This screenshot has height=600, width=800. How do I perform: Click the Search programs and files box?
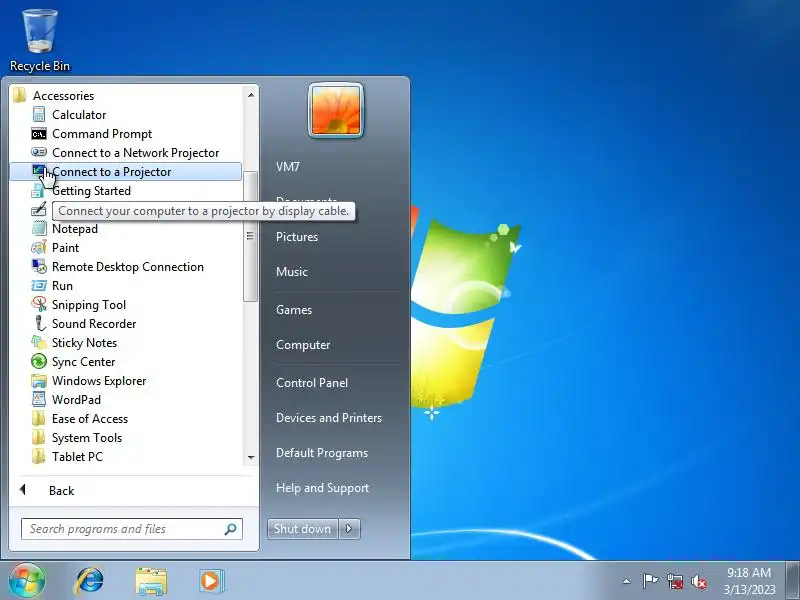coord(132,529)
